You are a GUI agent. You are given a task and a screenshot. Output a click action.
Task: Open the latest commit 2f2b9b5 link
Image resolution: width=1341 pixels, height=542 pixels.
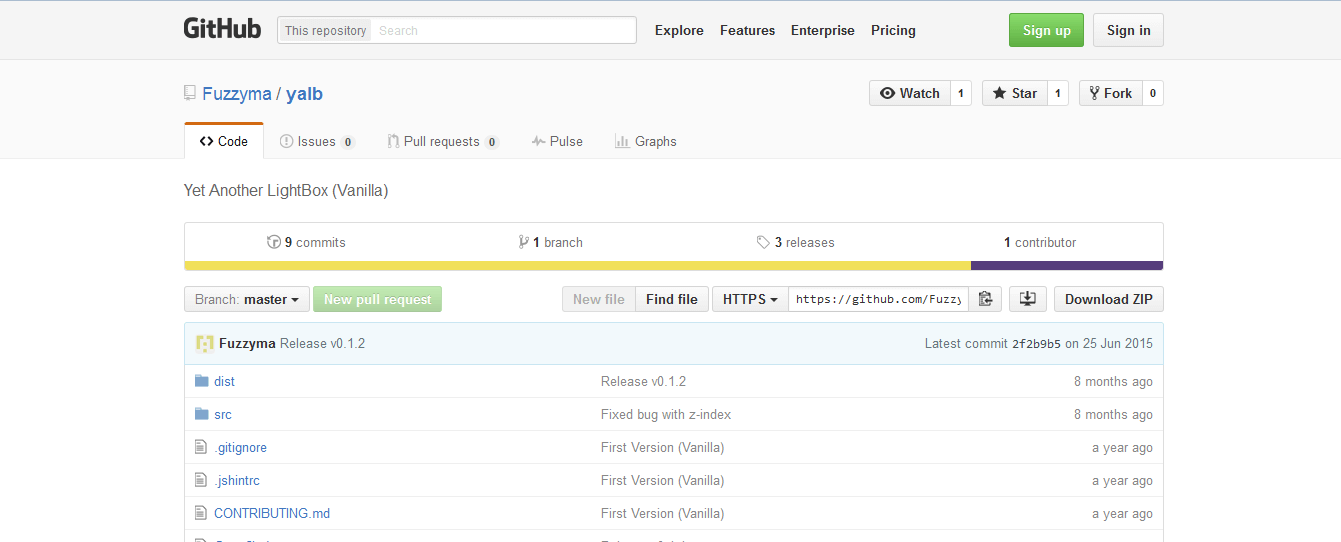[x=1036, y=343]
